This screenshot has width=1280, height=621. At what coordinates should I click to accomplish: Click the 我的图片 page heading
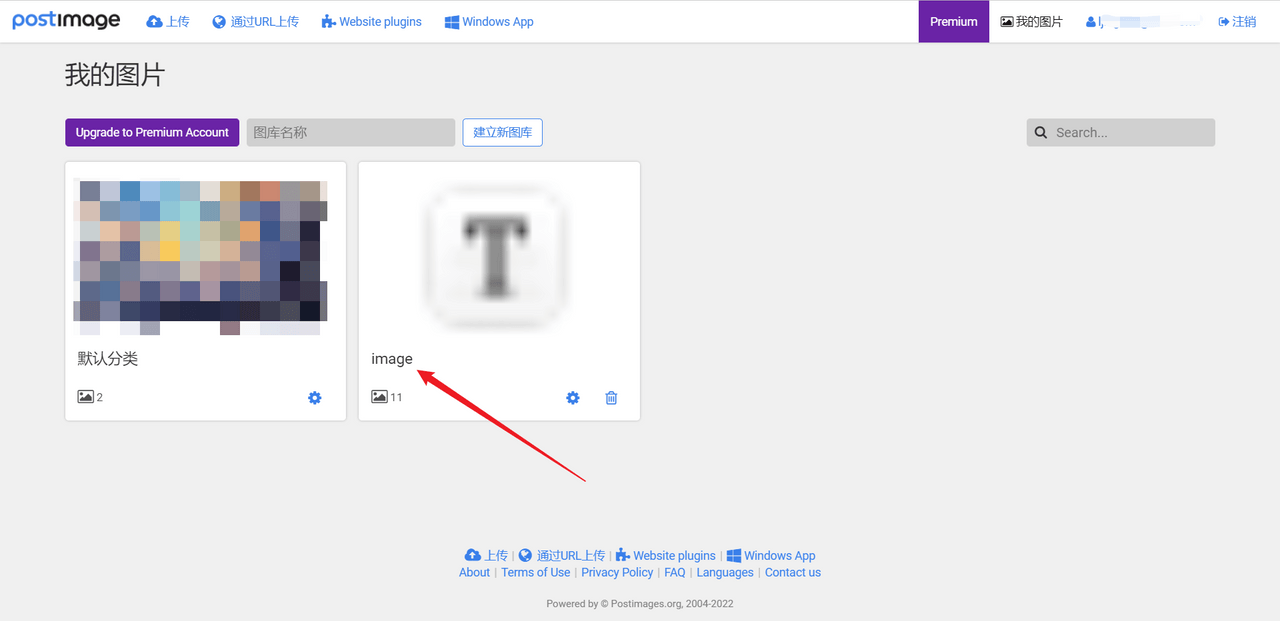tap(115, 75)
